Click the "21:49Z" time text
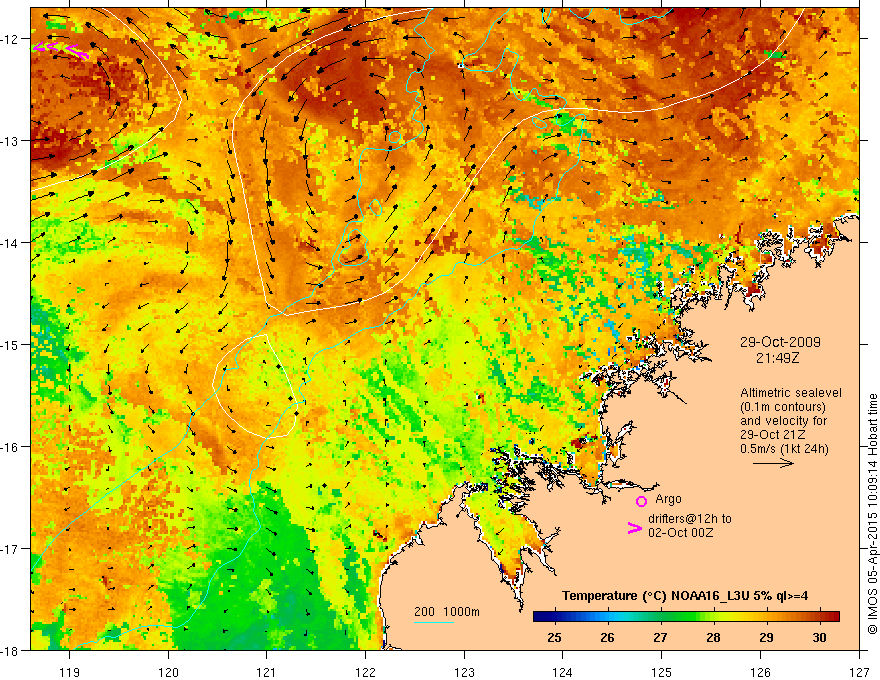Image resolution: width=880 pixels, height=680 pixels. pyautogui.click(x=777, y=358)
